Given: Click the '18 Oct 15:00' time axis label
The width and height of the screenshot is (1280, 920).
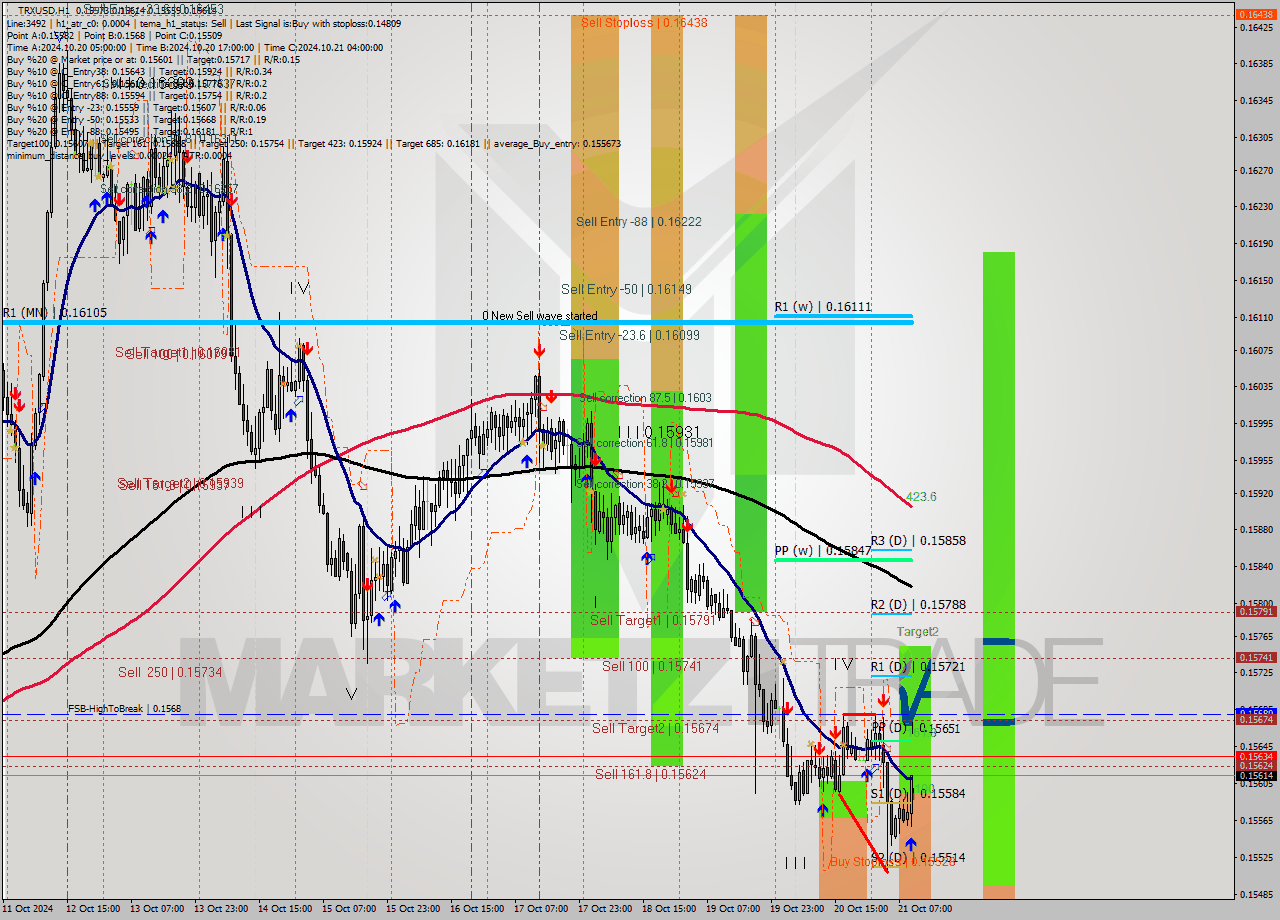Looking at the screenshot, I should click(x=668, y=909).
